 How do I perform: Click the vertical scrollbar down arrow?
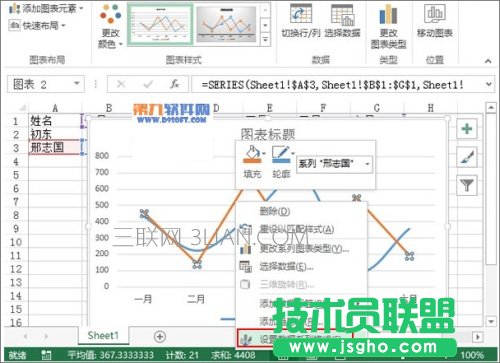pyautogui.click(x=491, y=322)
